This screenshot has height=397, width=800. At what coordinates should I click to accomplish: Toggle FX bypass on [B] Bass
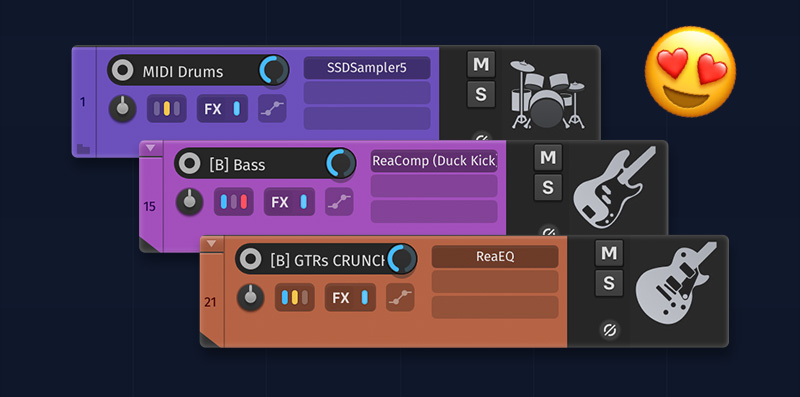304,202
